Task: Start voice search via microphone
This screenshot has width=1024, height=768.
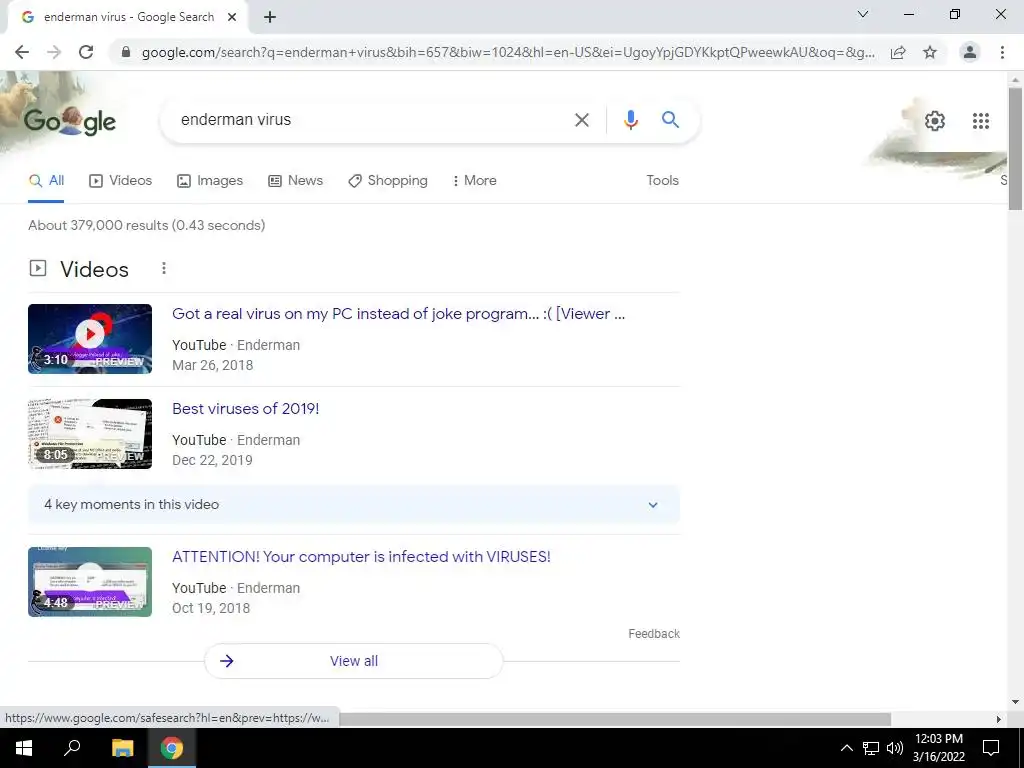Action: pyautogui.click(x=630, y=120)
